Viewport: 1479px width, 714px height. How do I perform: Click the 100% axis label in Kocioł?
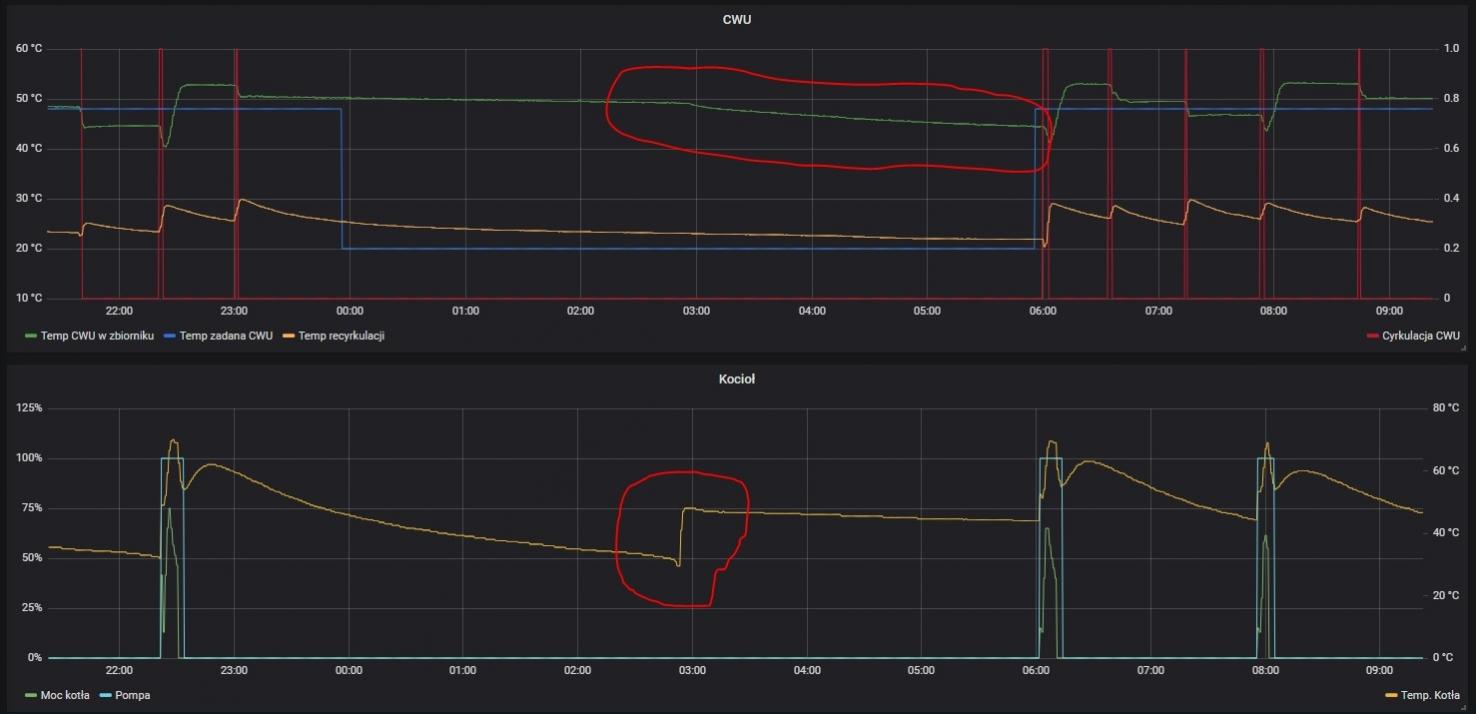pyautogui.click(x=29, y=458)
